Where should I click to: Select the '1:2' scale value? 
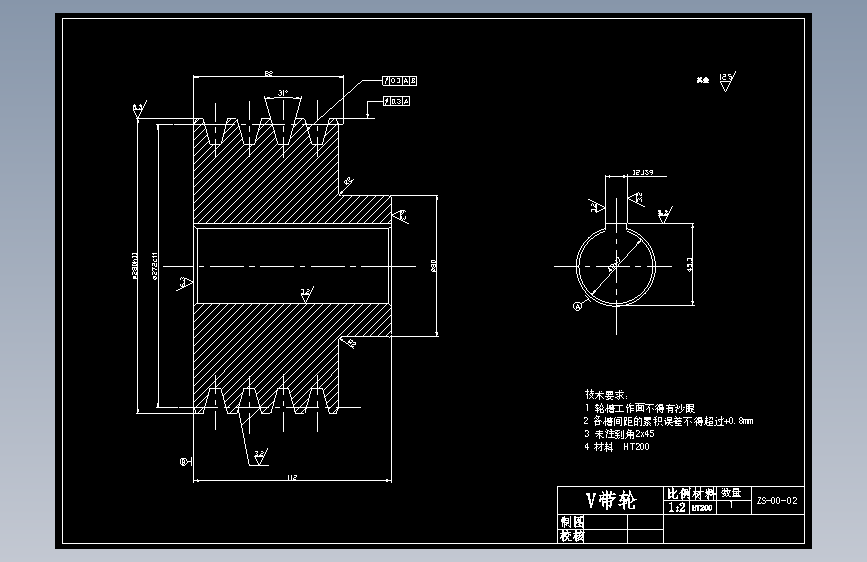pyautogui.click(x=676, y=507)
